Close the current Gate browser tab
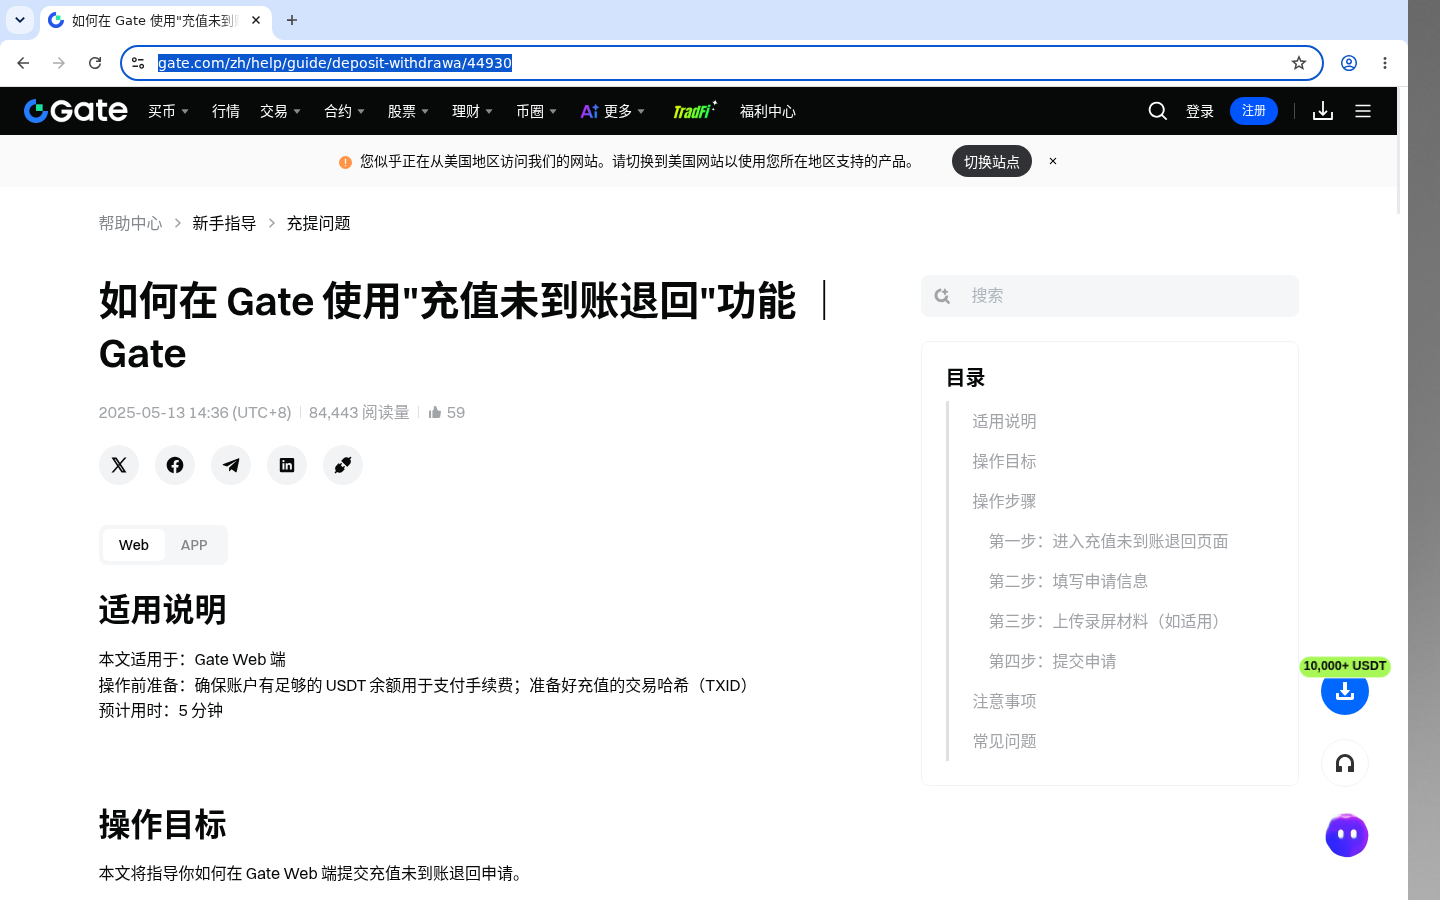Image resolution: width=1440 pixels, height=900 pixels. 256,20
